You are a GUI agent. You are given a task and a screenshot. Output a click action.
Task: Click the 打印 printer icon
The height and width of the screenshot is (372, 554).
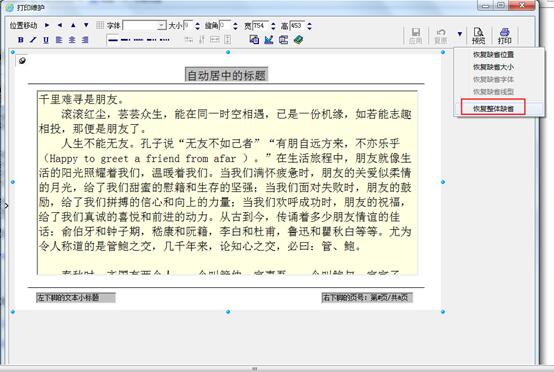505,36
